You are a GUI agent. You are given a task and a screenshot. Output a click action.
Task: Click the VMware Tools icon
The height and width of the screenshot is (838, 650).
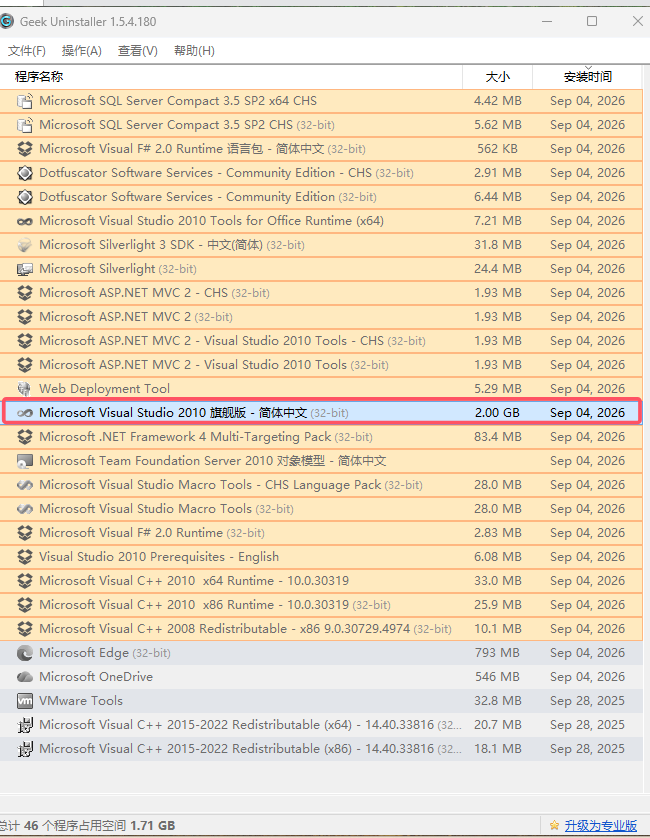tap(25, 701)
